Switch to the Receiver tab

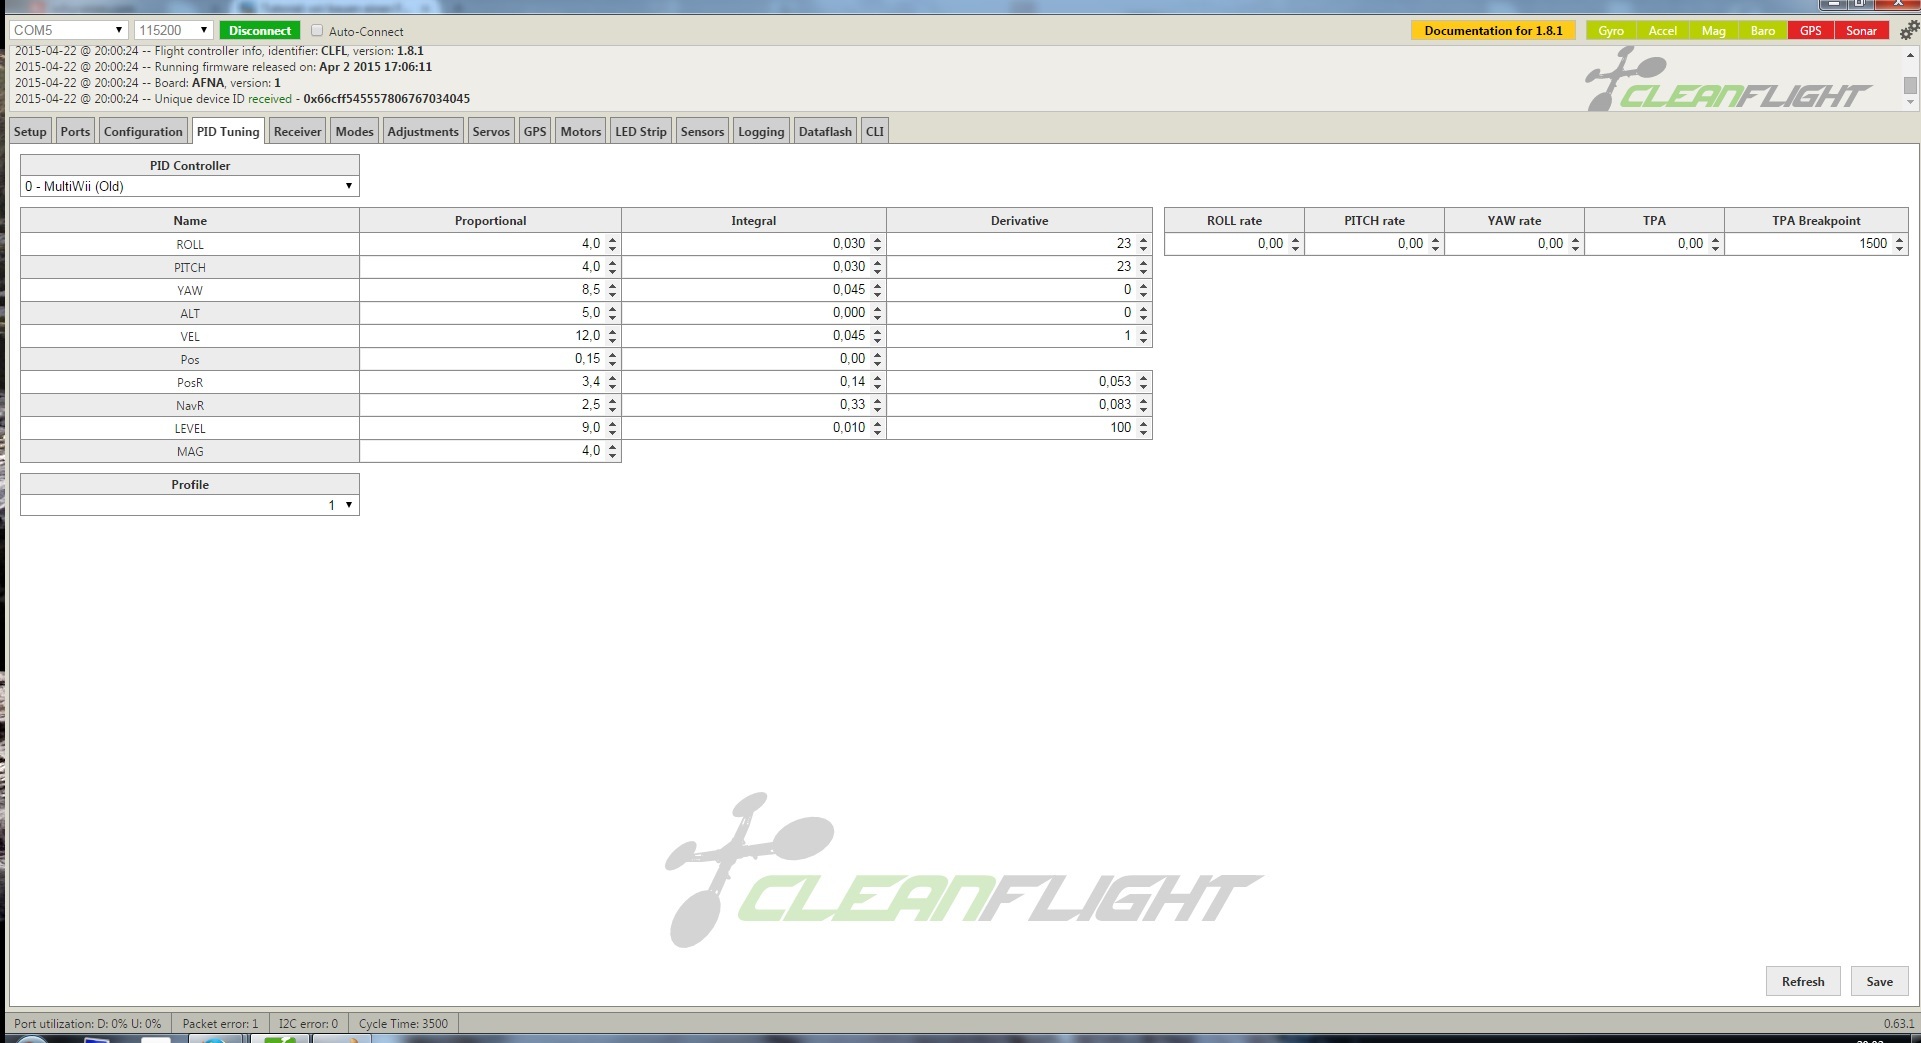click(298, 131)
